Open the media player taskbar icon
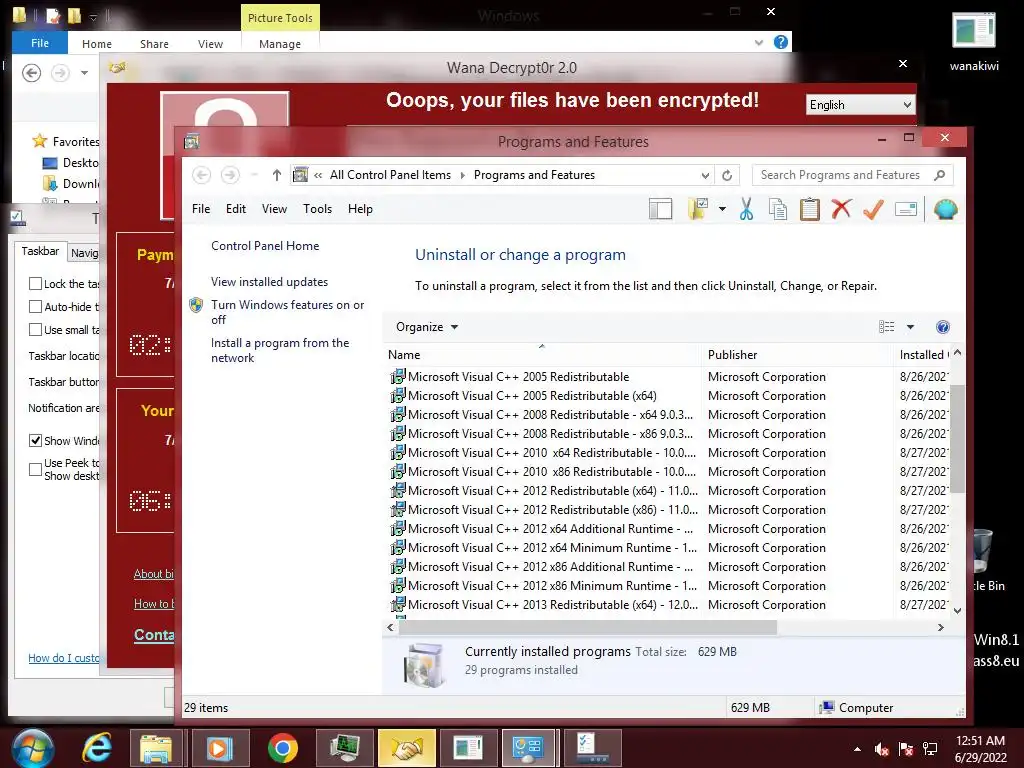The image size is (1024, 768). pos(219,748)
